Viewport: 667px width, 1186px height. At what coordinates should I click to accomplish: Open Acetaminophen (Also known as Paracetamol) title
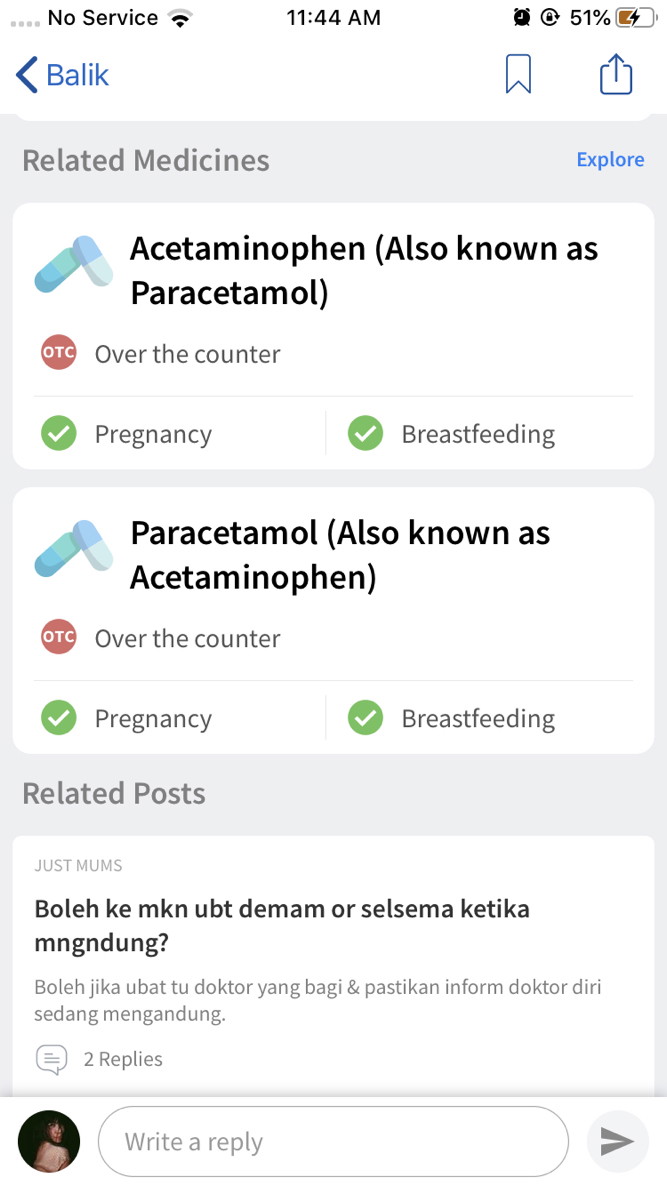(364, 271)
